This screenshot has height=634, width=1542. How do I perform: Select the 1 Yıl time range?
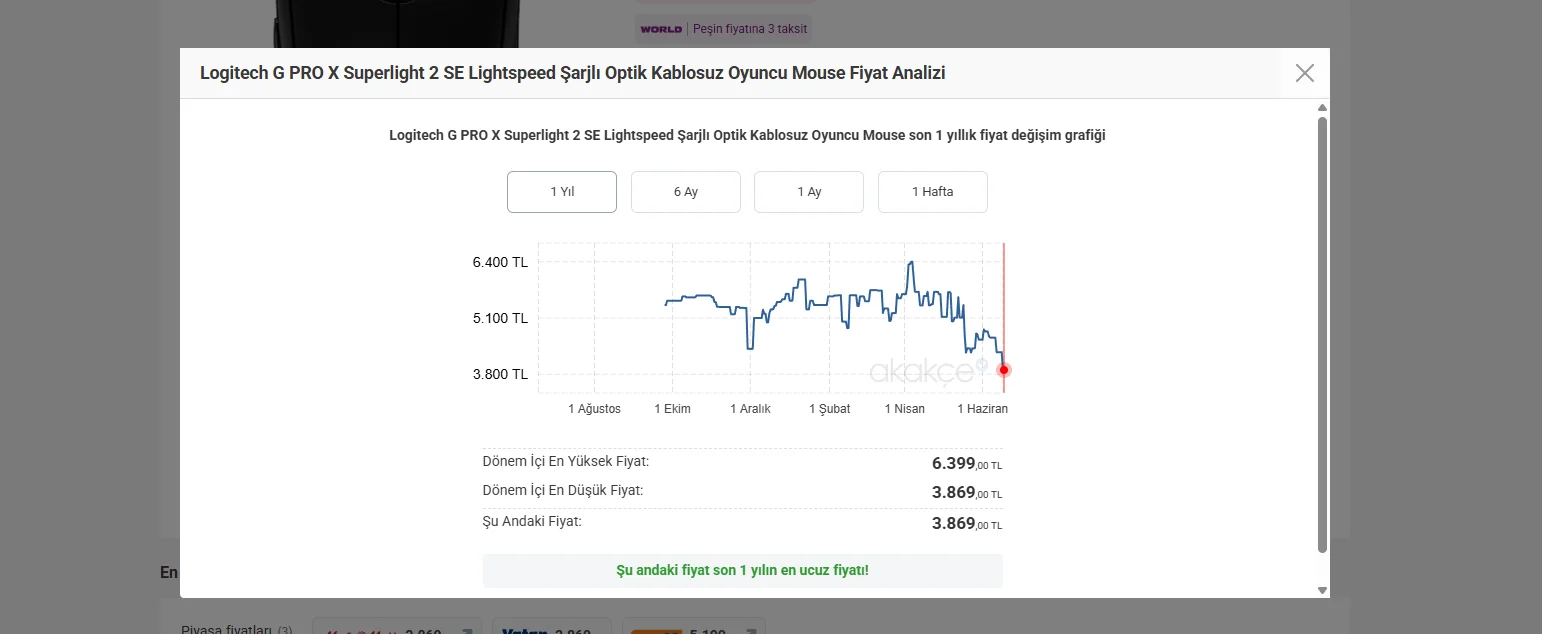click(562, 192)
